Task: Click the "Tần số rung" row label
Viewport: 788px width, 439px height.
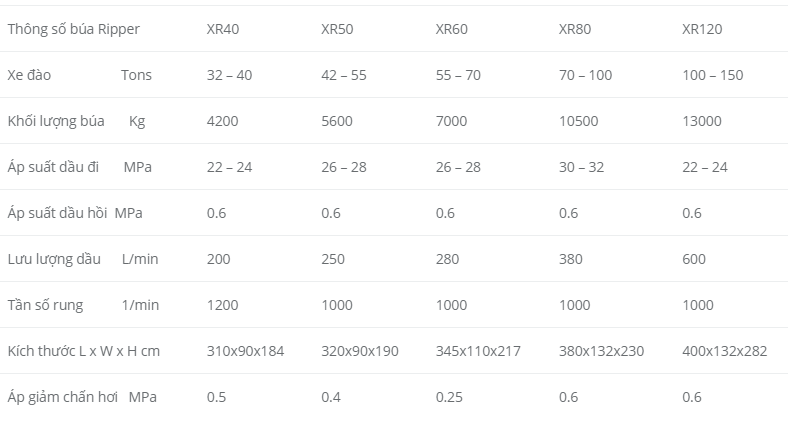Action: (x=45, y=305)
